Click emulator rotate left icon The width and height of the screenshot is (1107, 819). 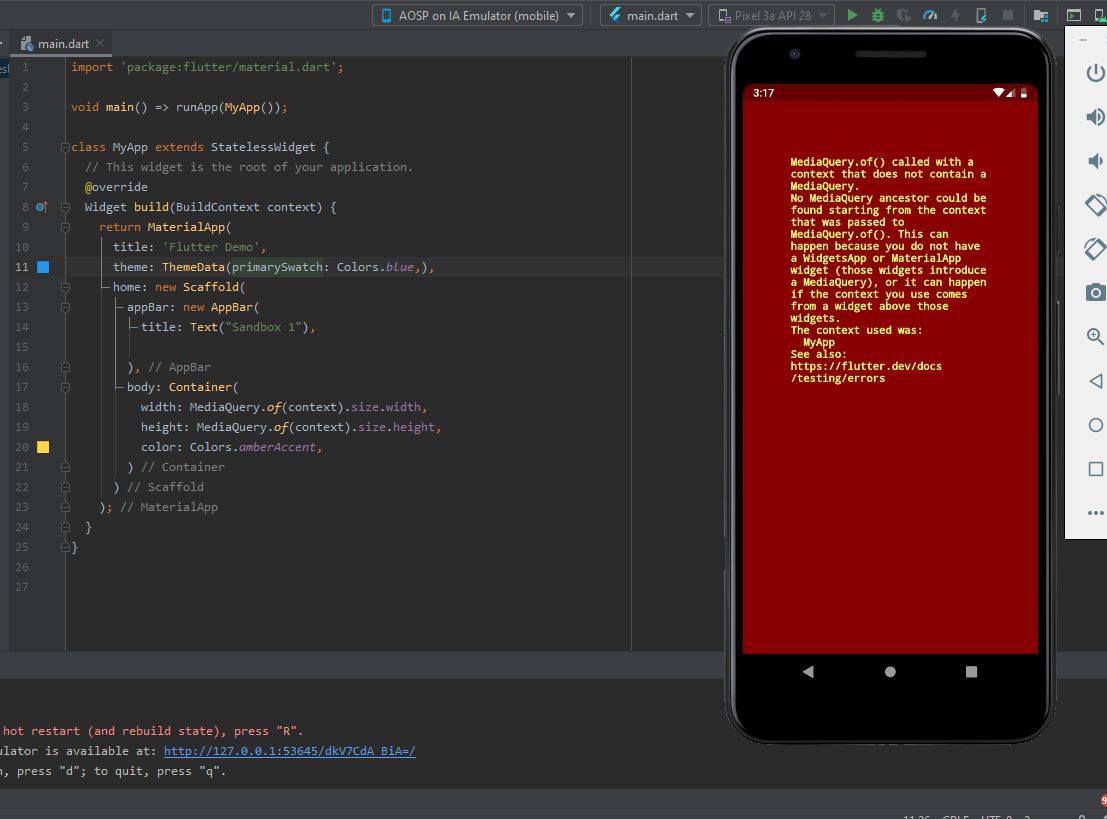click(1095, 205)
